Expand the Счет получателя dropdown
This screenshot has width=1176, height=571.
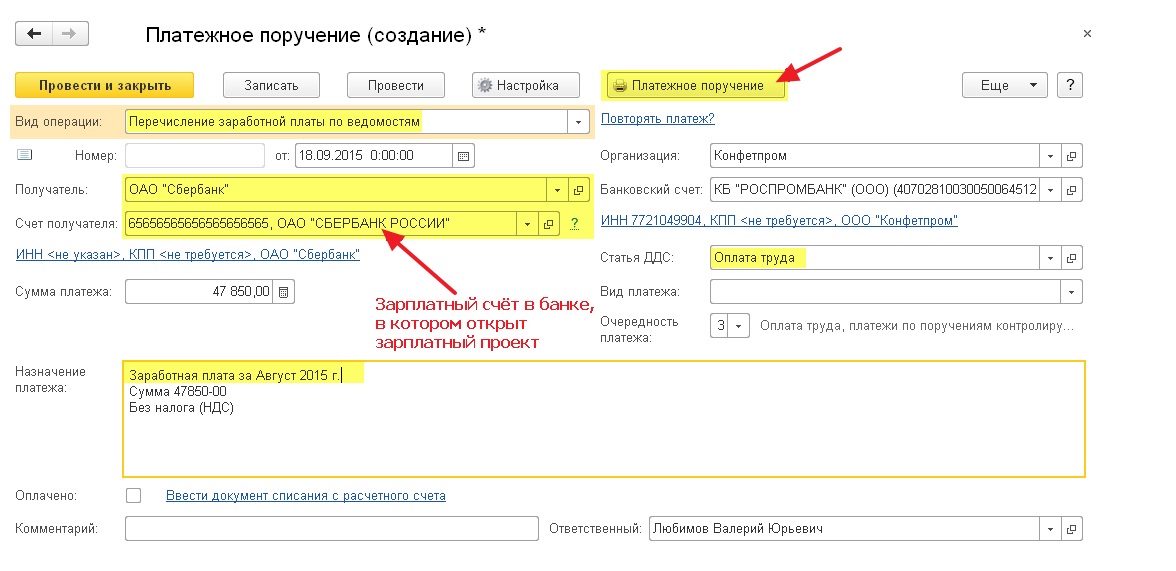point(527,224)
